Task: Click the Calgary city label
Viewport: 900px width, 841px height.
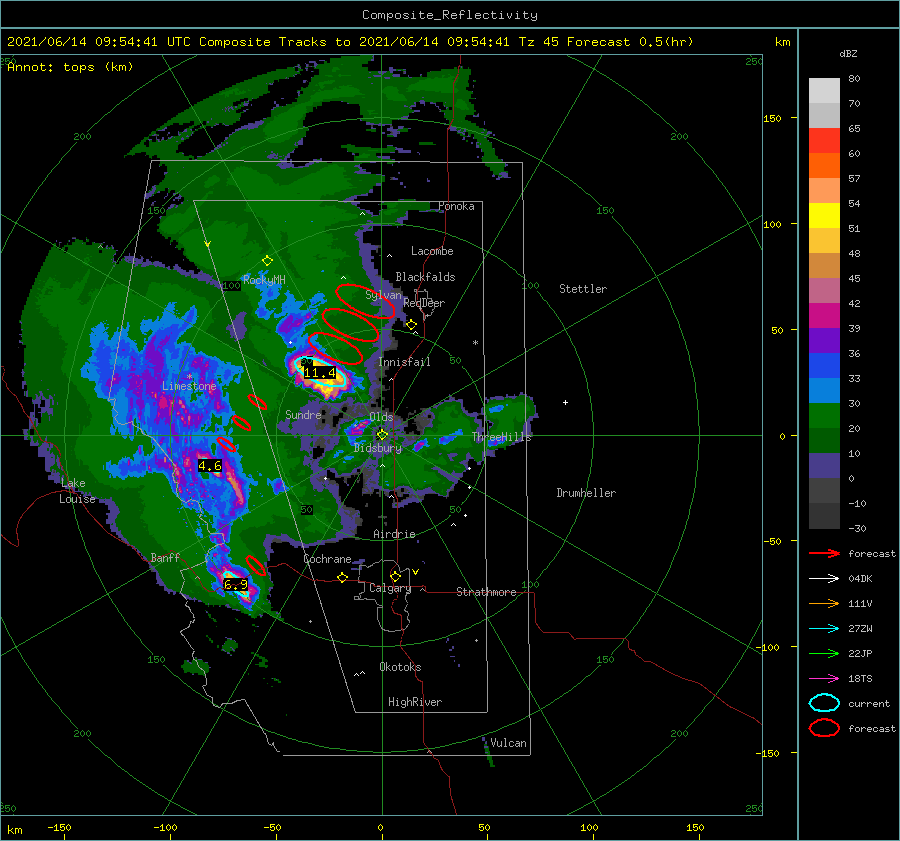Action: click(x=390, y=588)
